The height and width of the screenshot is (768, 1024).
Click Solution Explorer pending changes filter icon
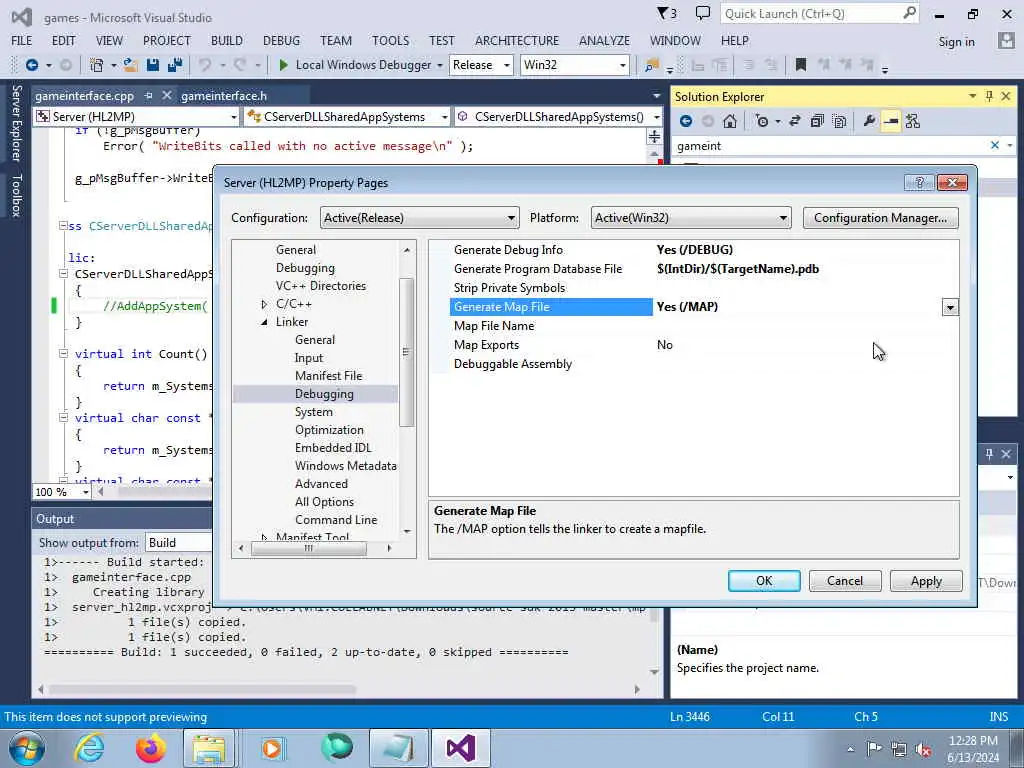[x=761, y=121]
